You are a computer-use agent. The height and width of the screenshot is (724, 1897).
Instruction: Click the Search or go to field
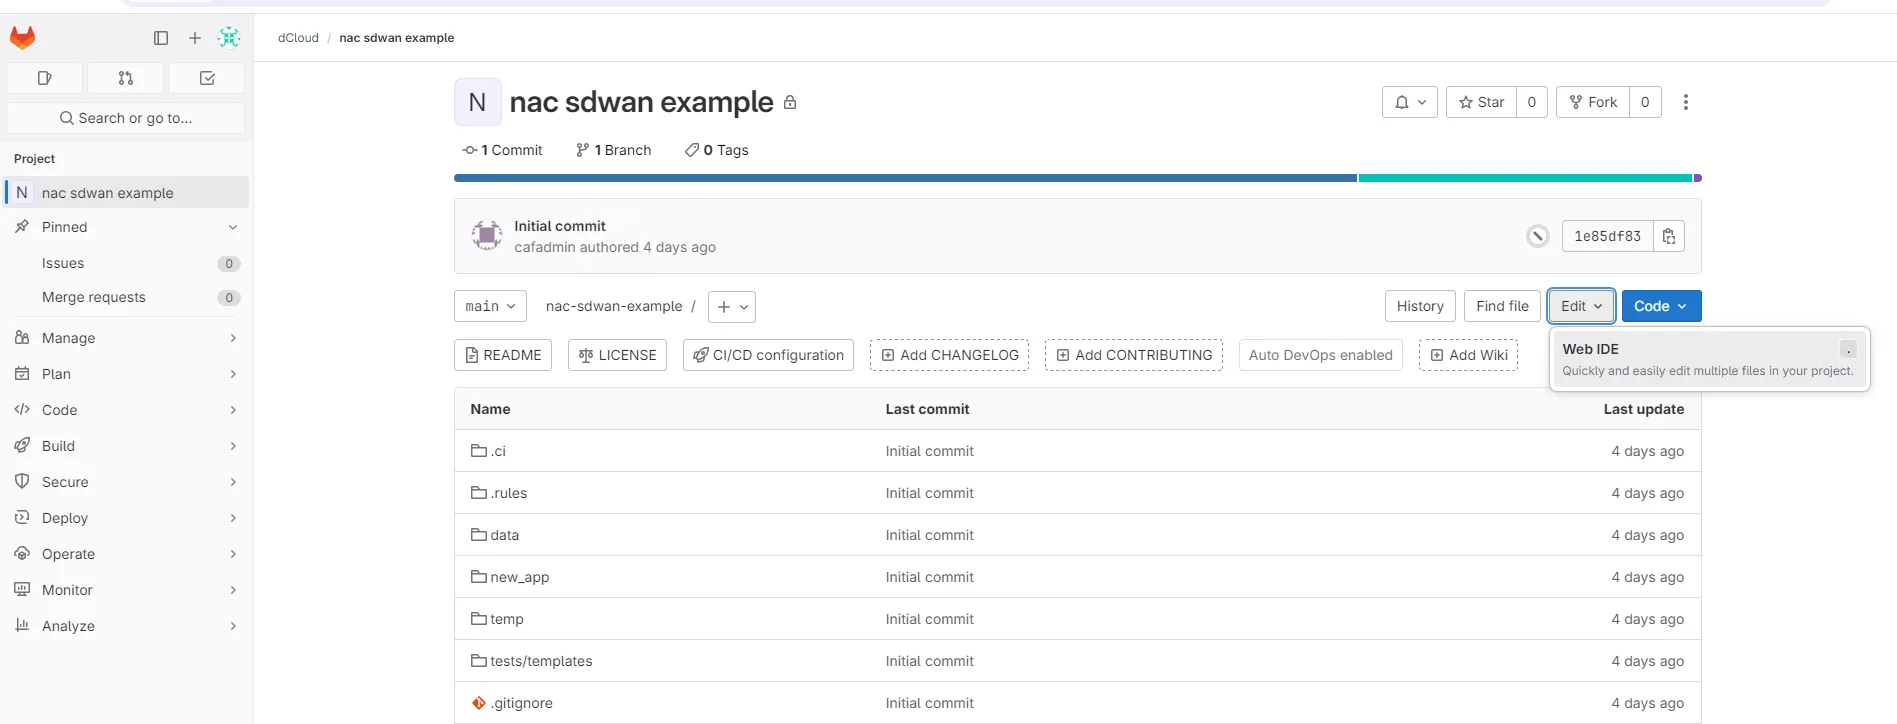point(126,118)
